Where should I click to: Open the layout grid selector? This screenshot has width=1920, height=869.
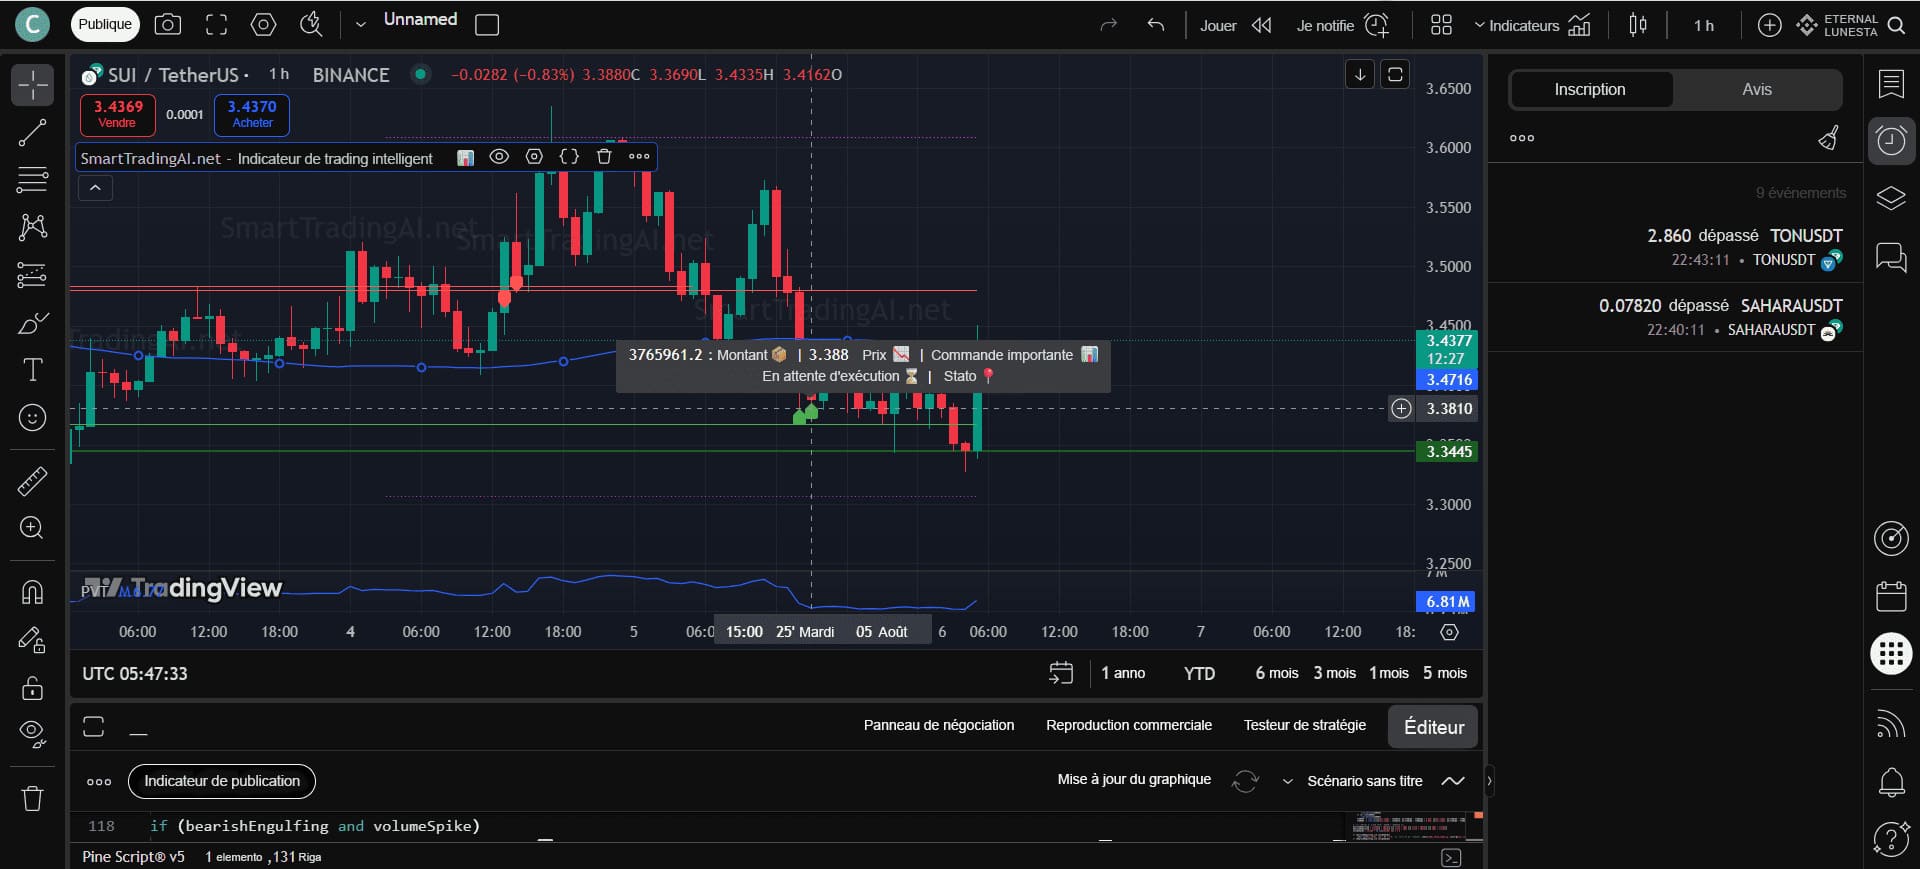pyautogui.click(x=1441, y=25)
